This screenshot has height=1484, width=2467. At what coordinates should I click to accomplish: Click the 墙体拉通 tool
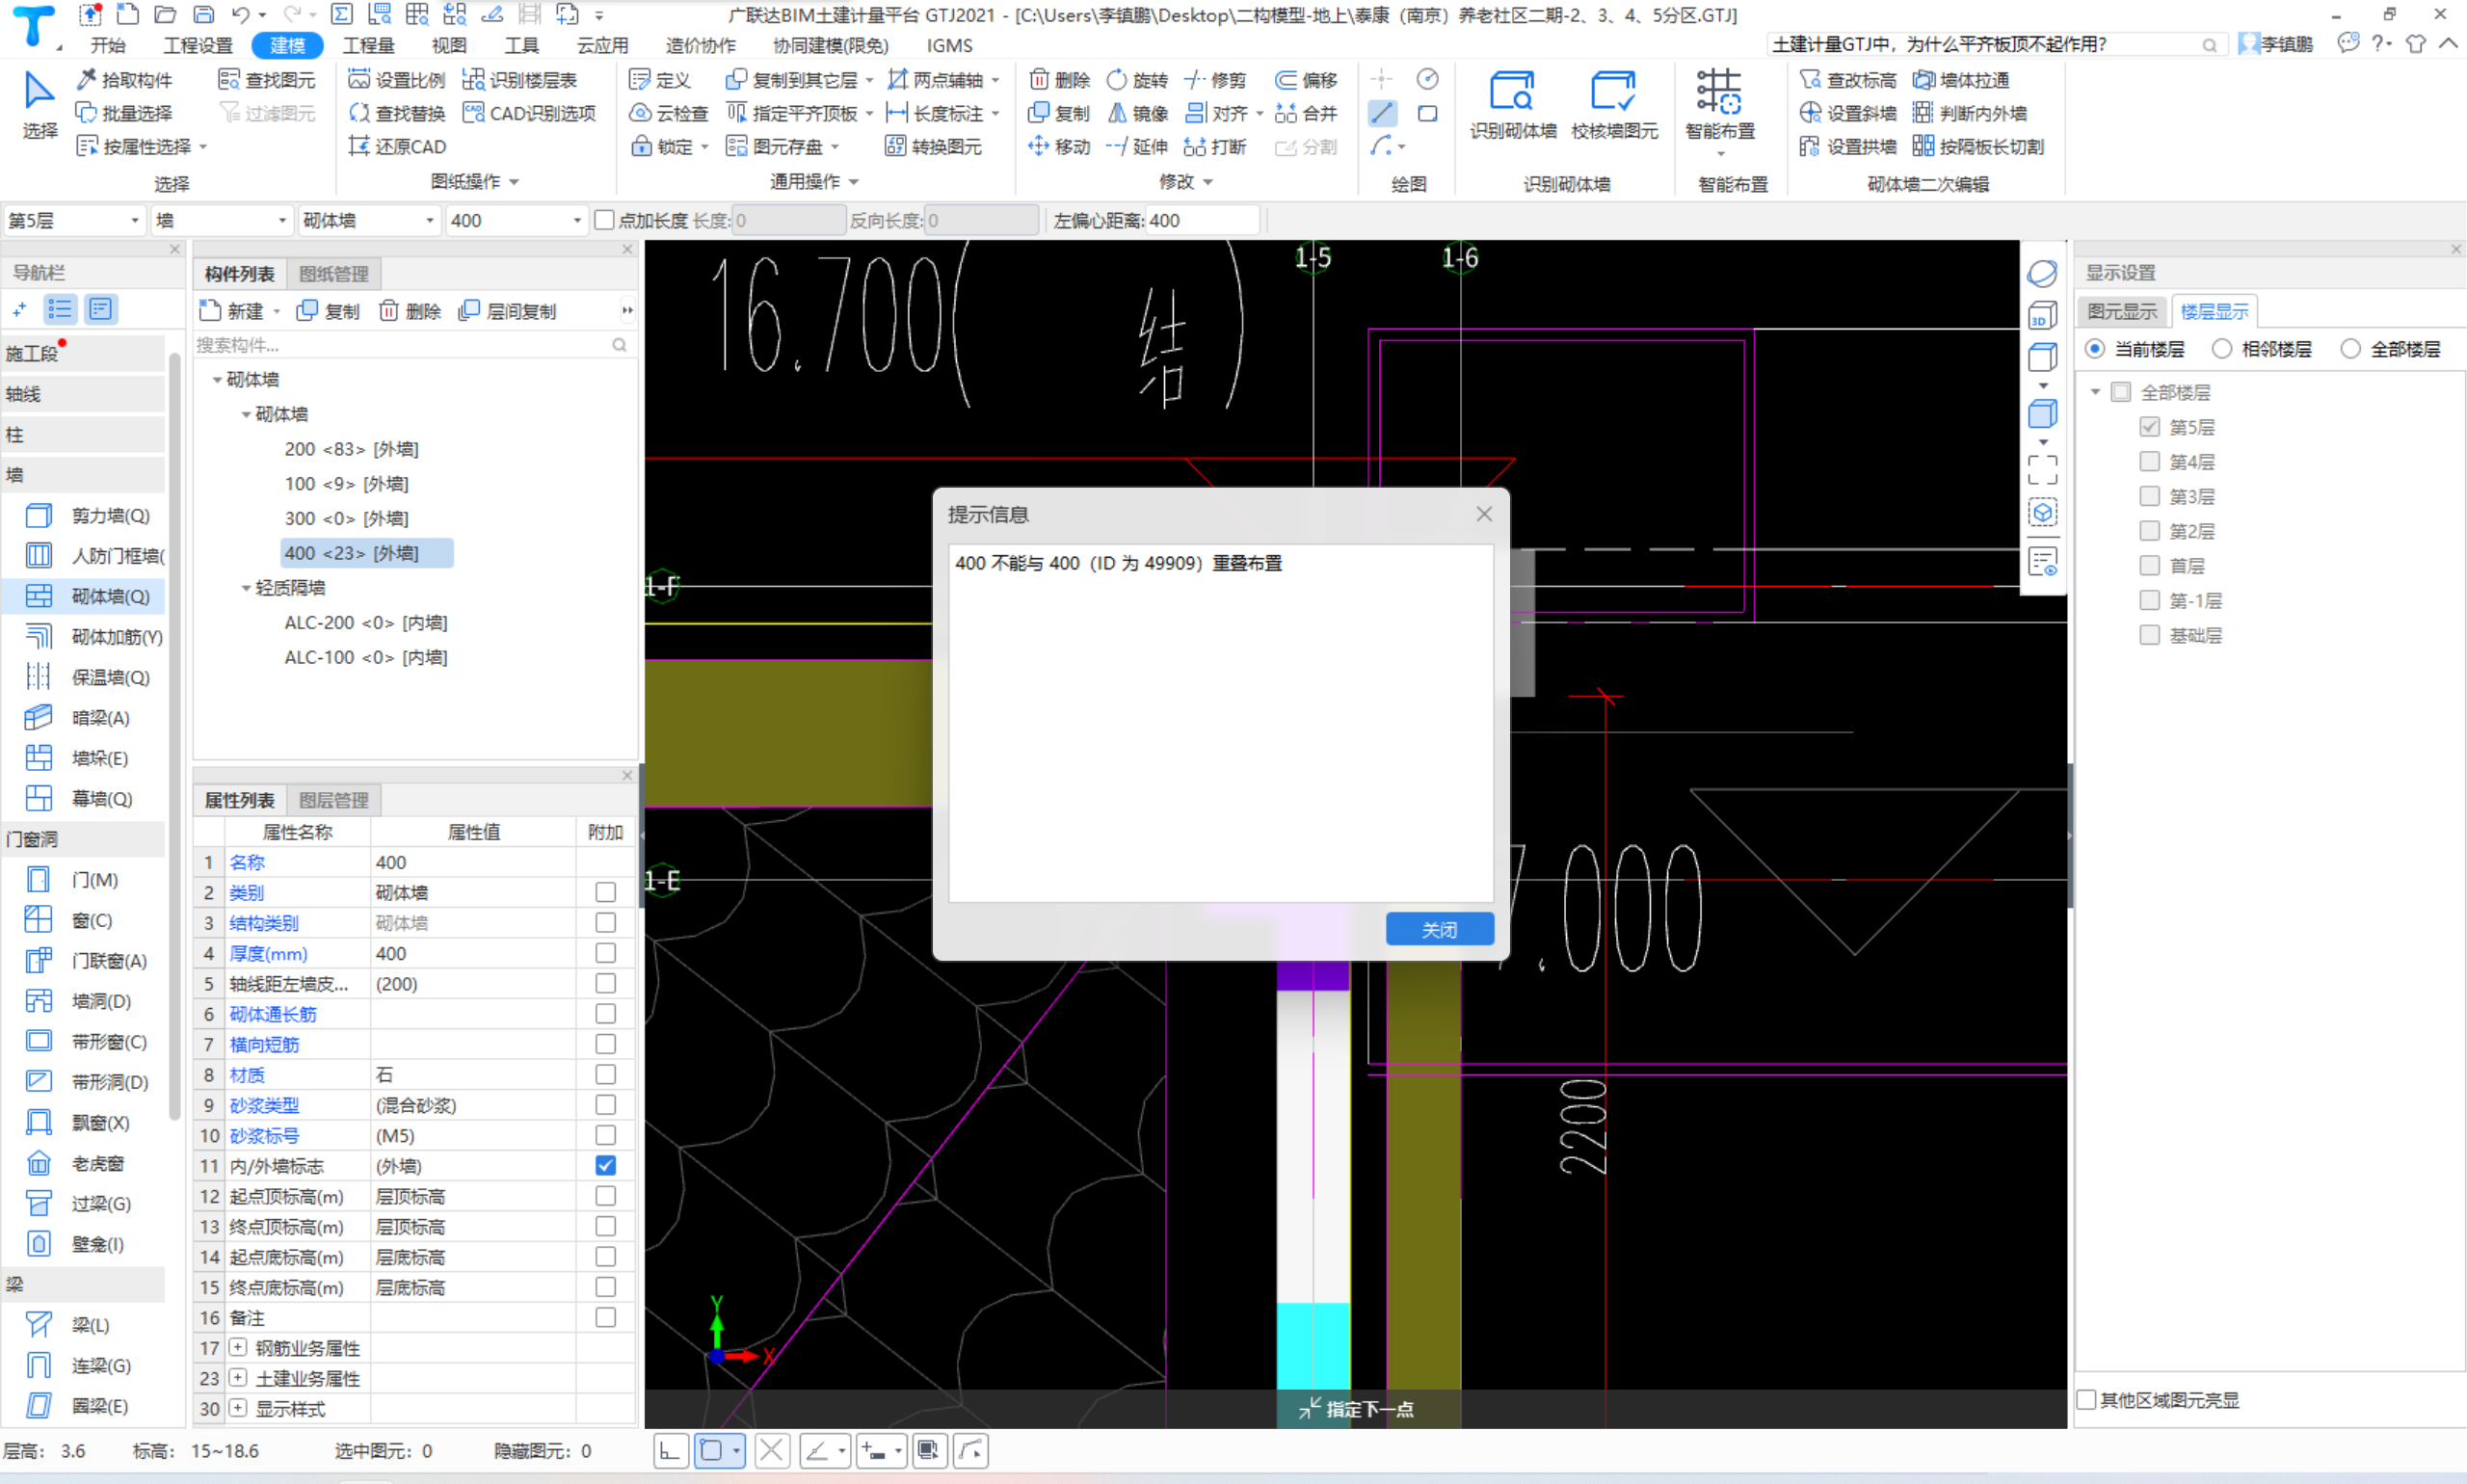(x=1960, y=80)
